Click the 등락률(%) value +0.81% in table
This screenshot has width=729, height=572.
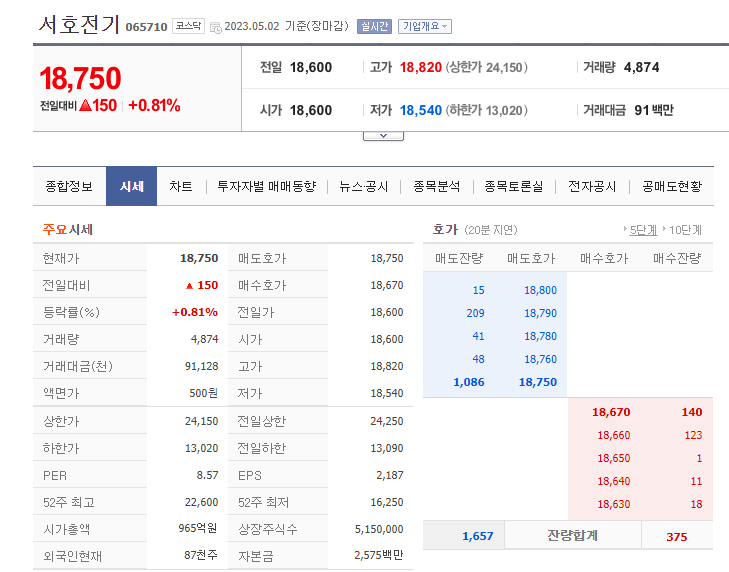point(195,312)
